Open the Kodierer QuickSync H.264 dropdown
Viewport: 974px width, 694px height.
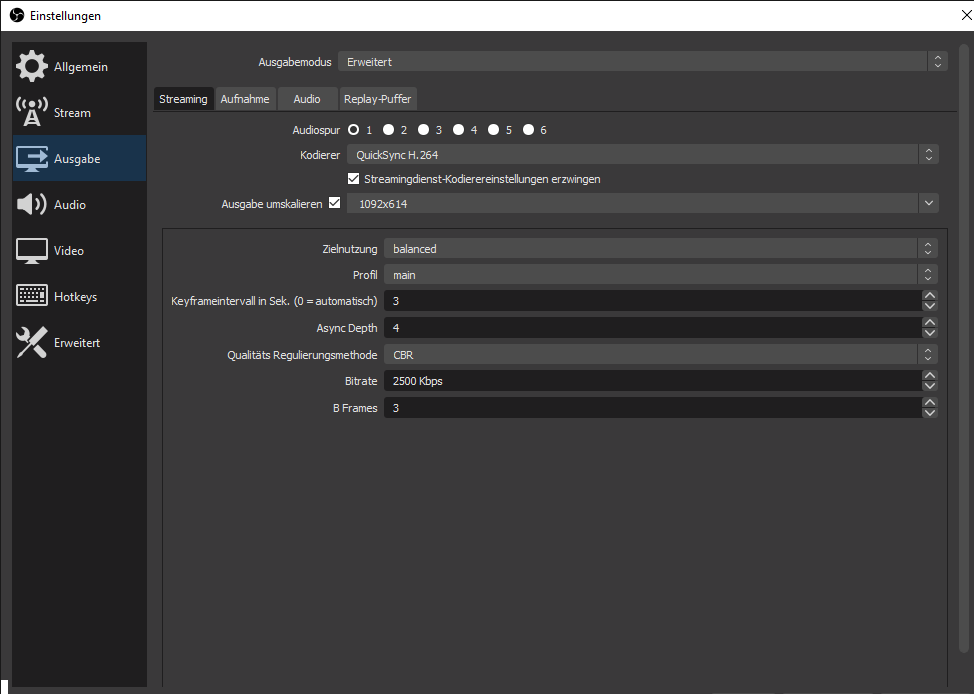[x=642, y=155]
